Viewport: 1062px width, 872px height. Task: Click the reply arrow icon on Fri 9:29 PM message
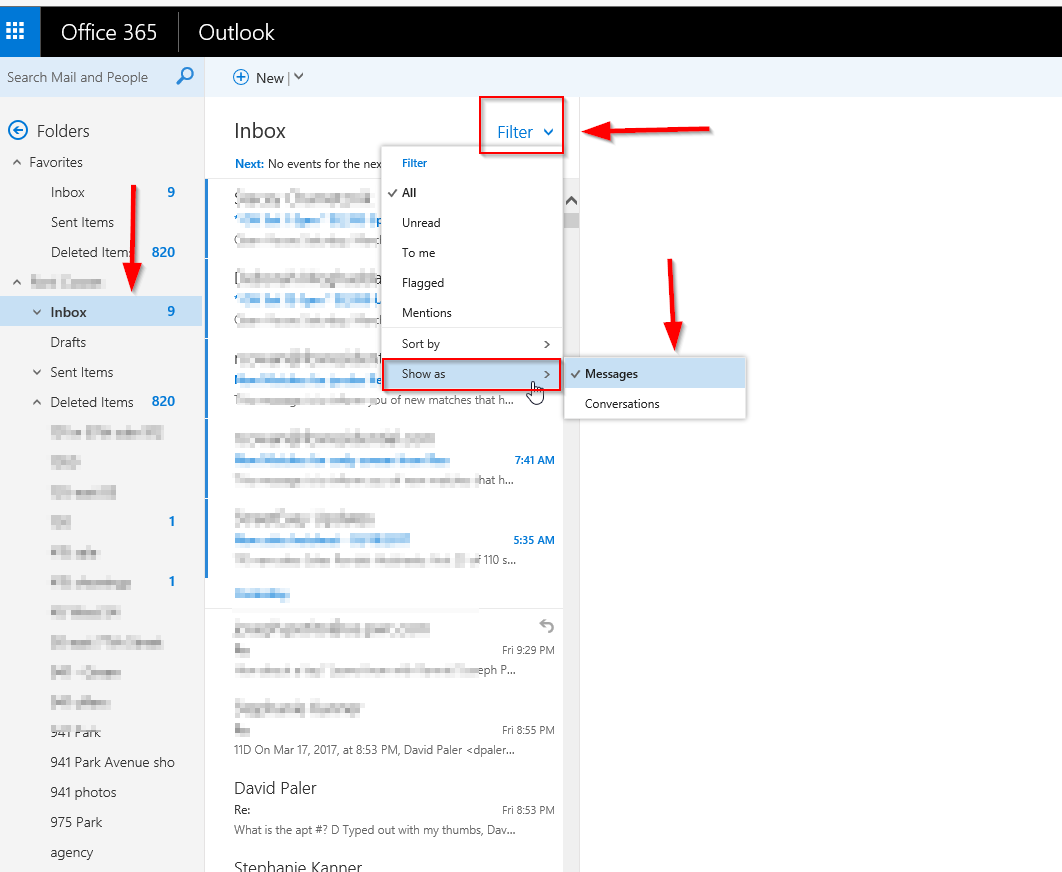click(546, 626)
